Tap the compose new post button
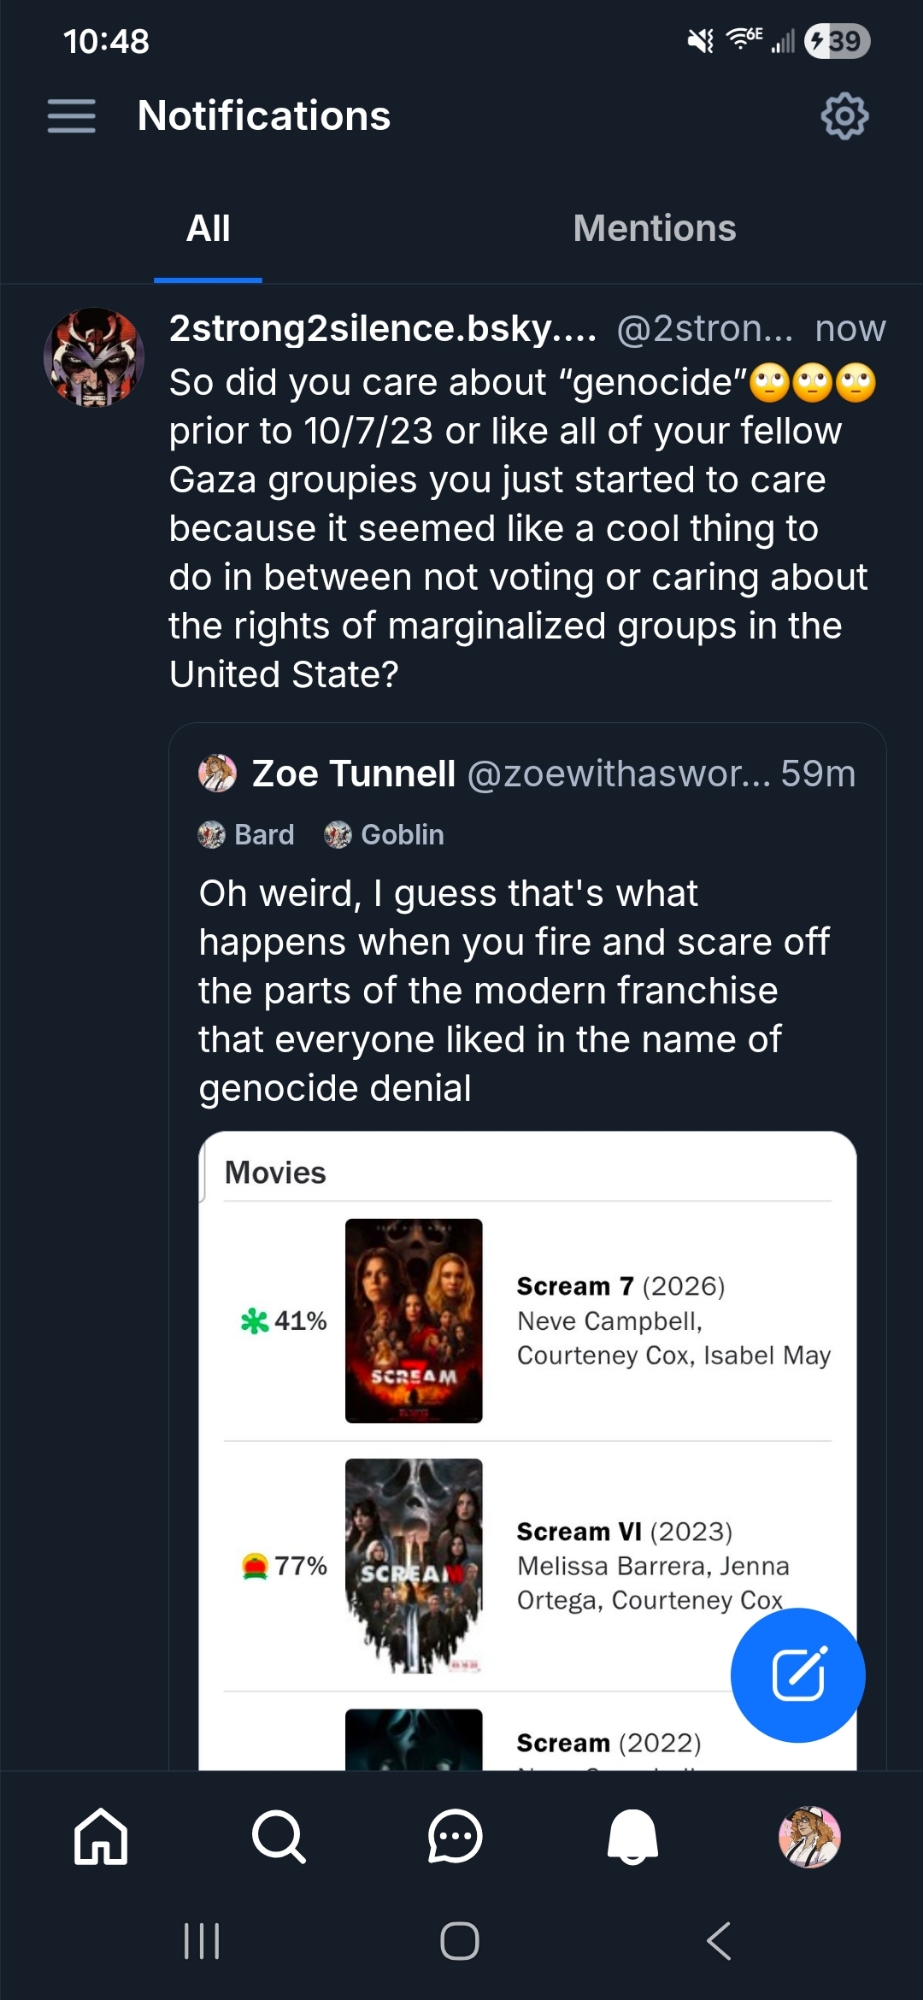 coord(797,1674)
